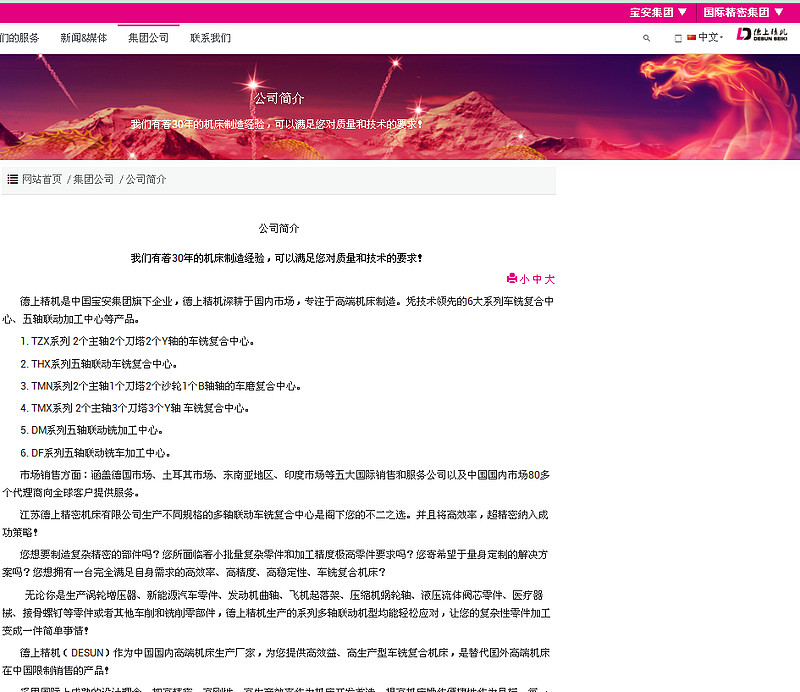Set font size to 中

(x=537, y=279)
